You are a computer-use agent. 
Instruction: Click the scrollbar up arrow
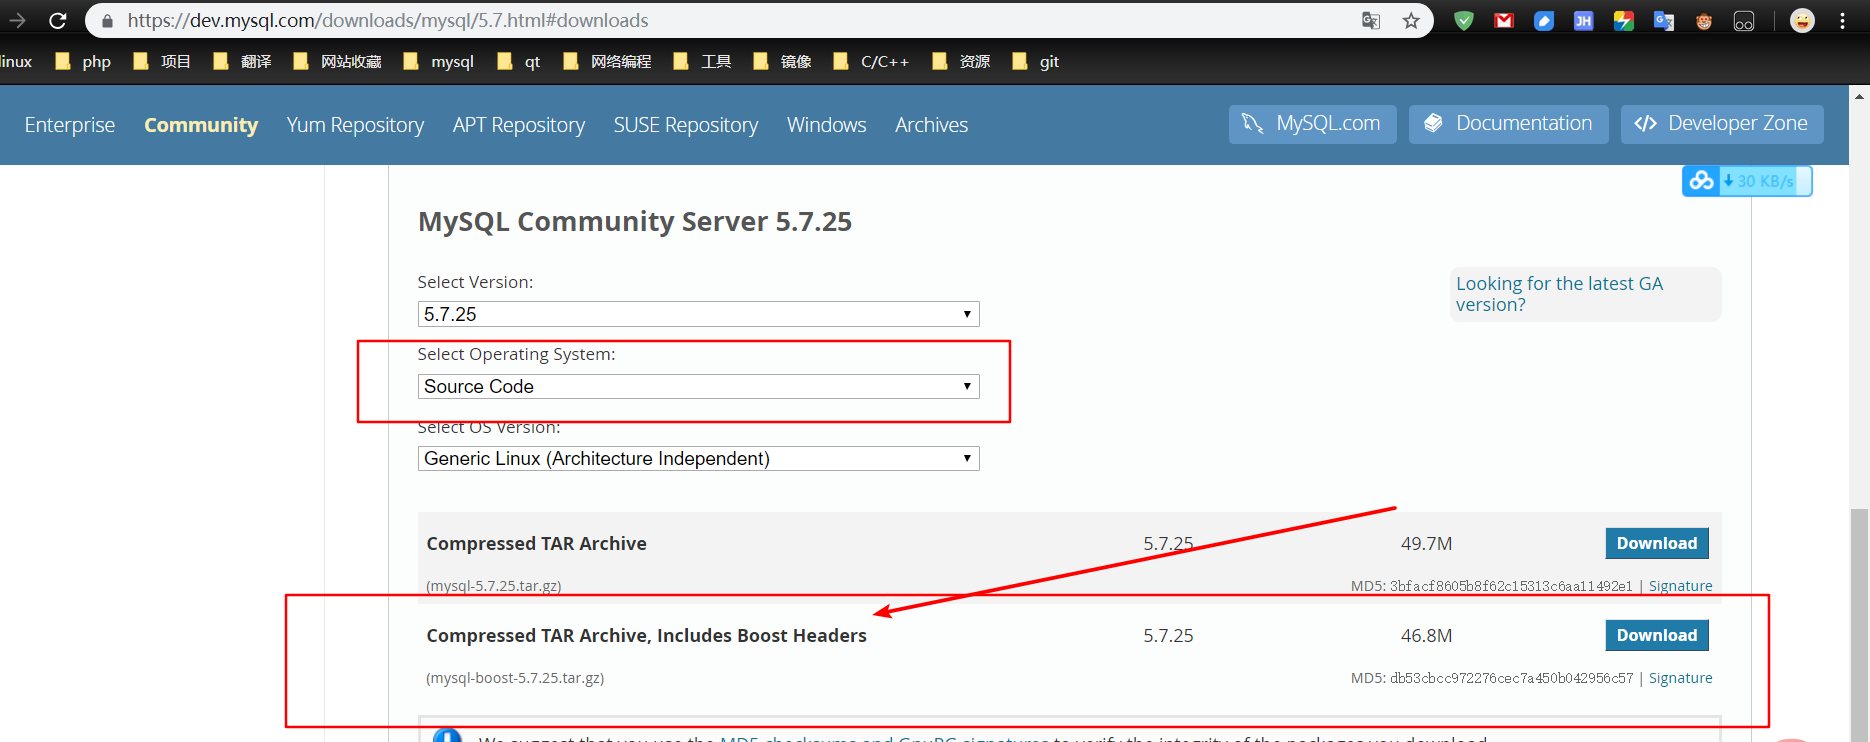[x=1859, y=96]
